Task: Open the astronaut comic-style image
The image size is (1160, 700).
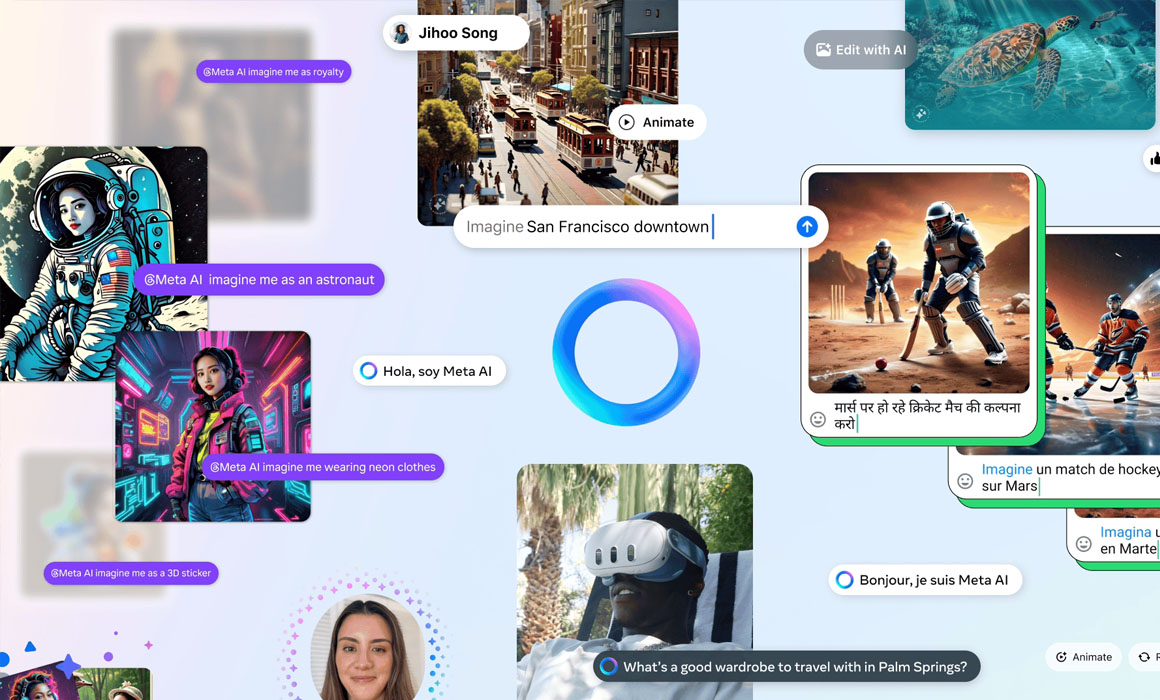Action: 104,263
